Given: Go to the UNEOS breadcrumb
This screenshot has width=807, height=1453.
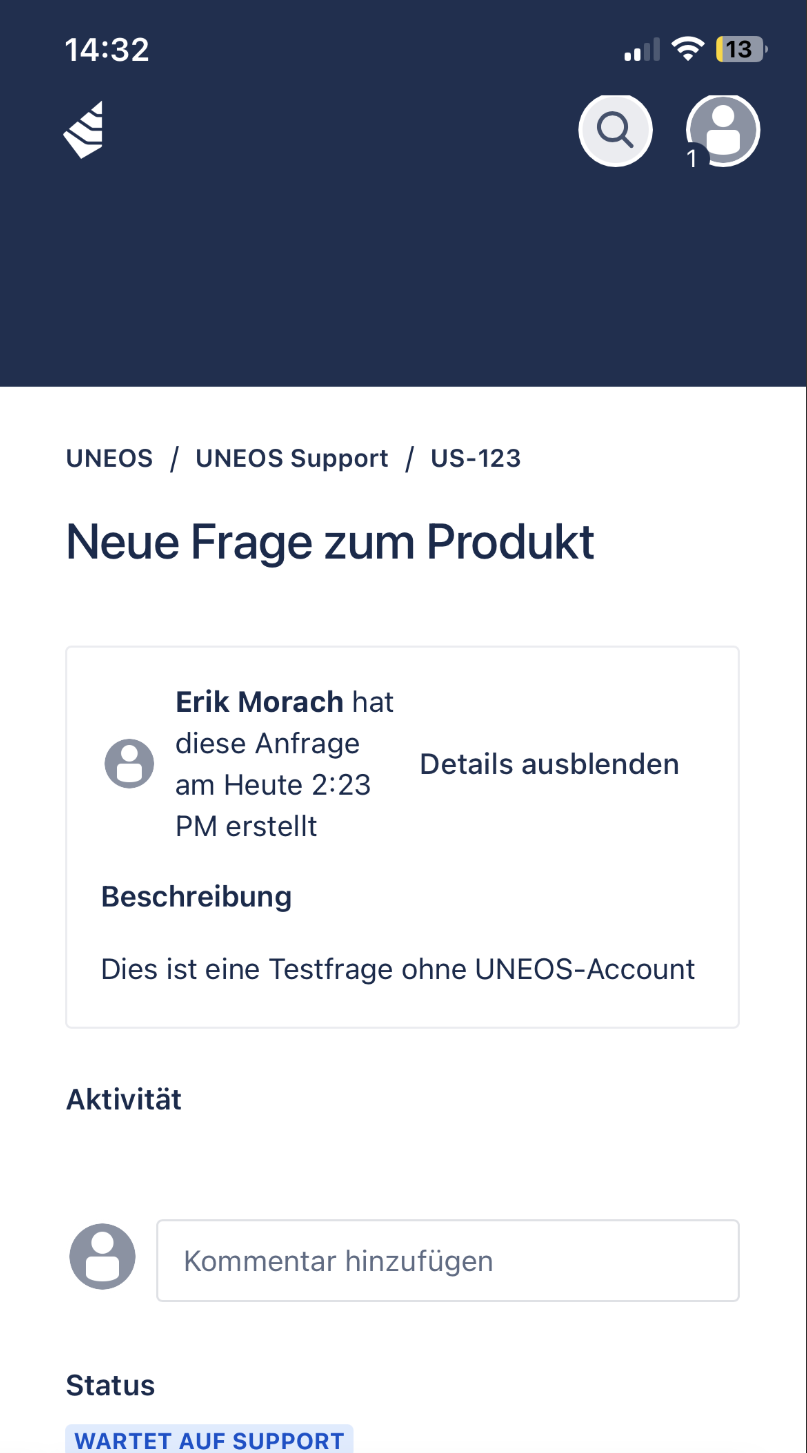Looking at the screenshot, I should 109,459.
